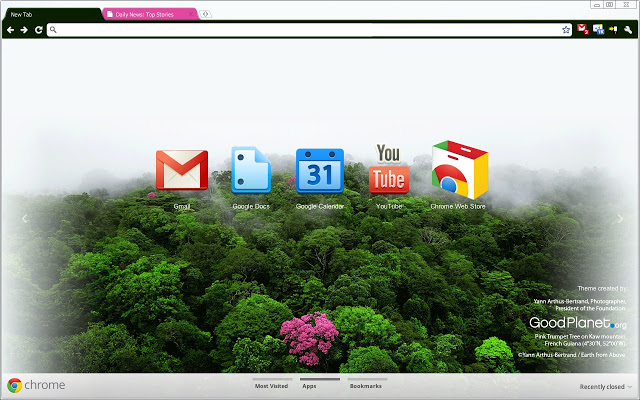Click the yellow arrow extension icon

(x=613, y=29)
